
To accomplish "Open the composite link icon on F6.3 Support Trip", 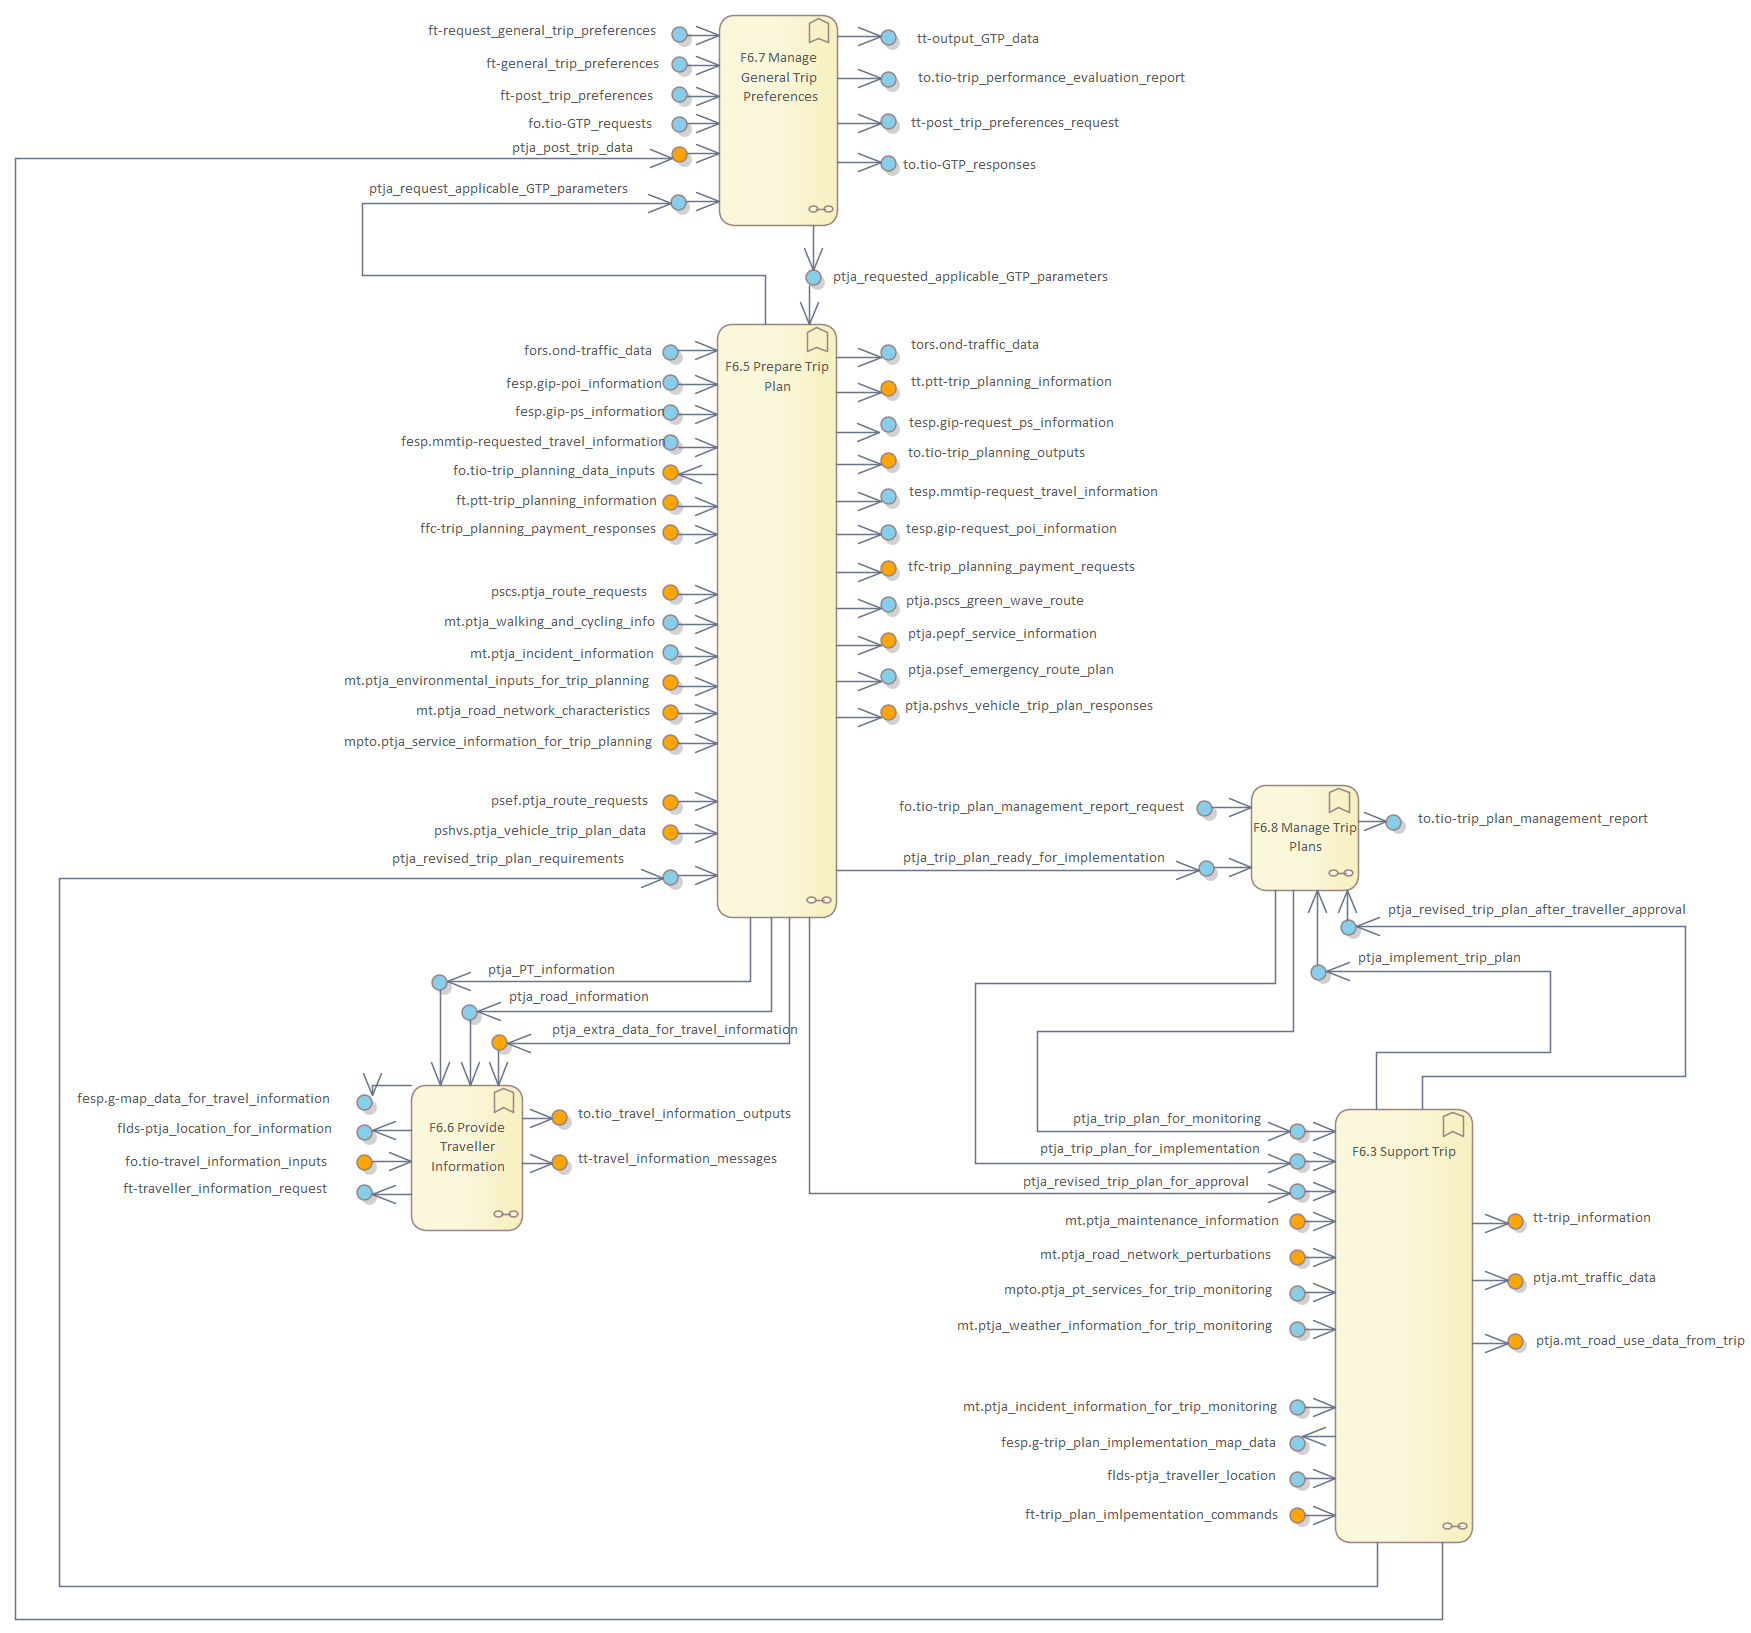I will click(1454, 1526).
